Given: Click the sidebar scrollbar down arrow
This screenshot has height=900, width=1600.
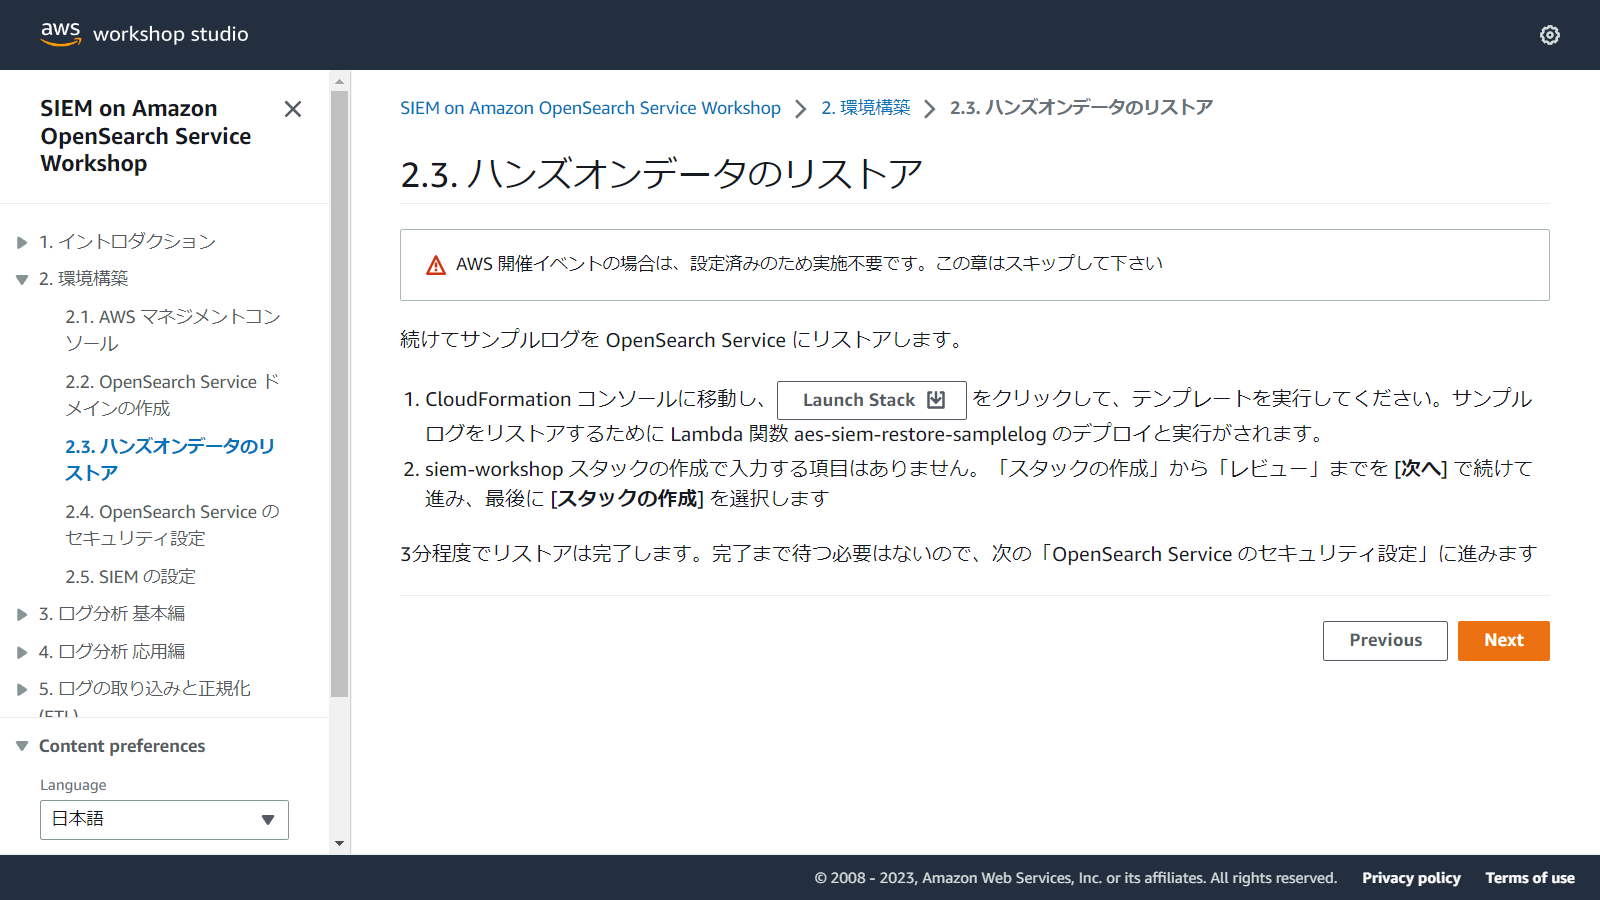Looking at the screenshot, I should [x=340, y=843].
